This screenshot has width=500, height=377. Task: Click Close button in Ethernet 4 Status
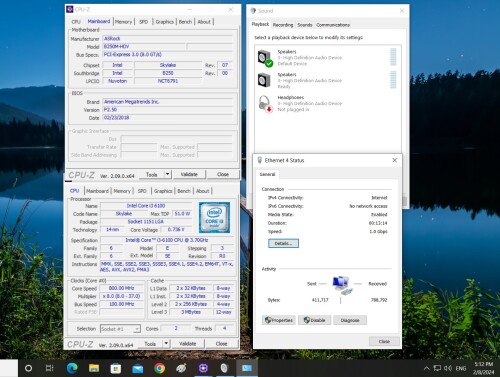coord(384,341)
